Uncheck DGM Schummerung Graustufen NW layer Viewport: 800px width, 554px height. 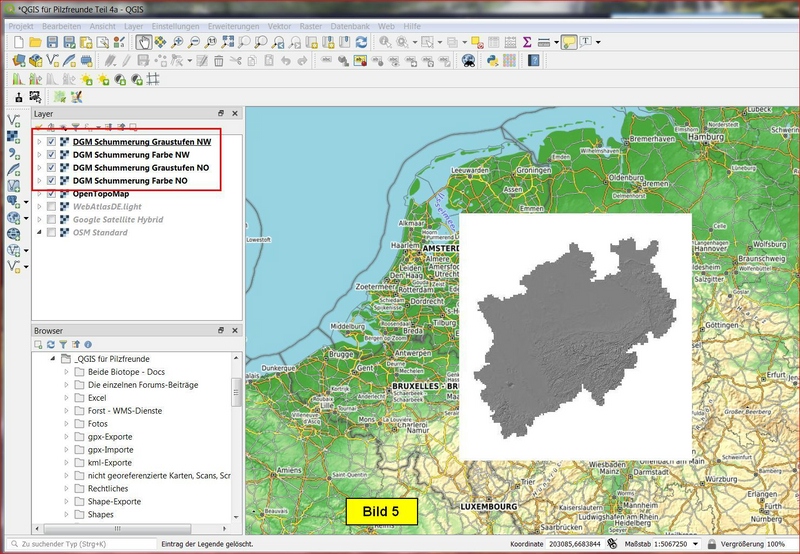point(51,142)
